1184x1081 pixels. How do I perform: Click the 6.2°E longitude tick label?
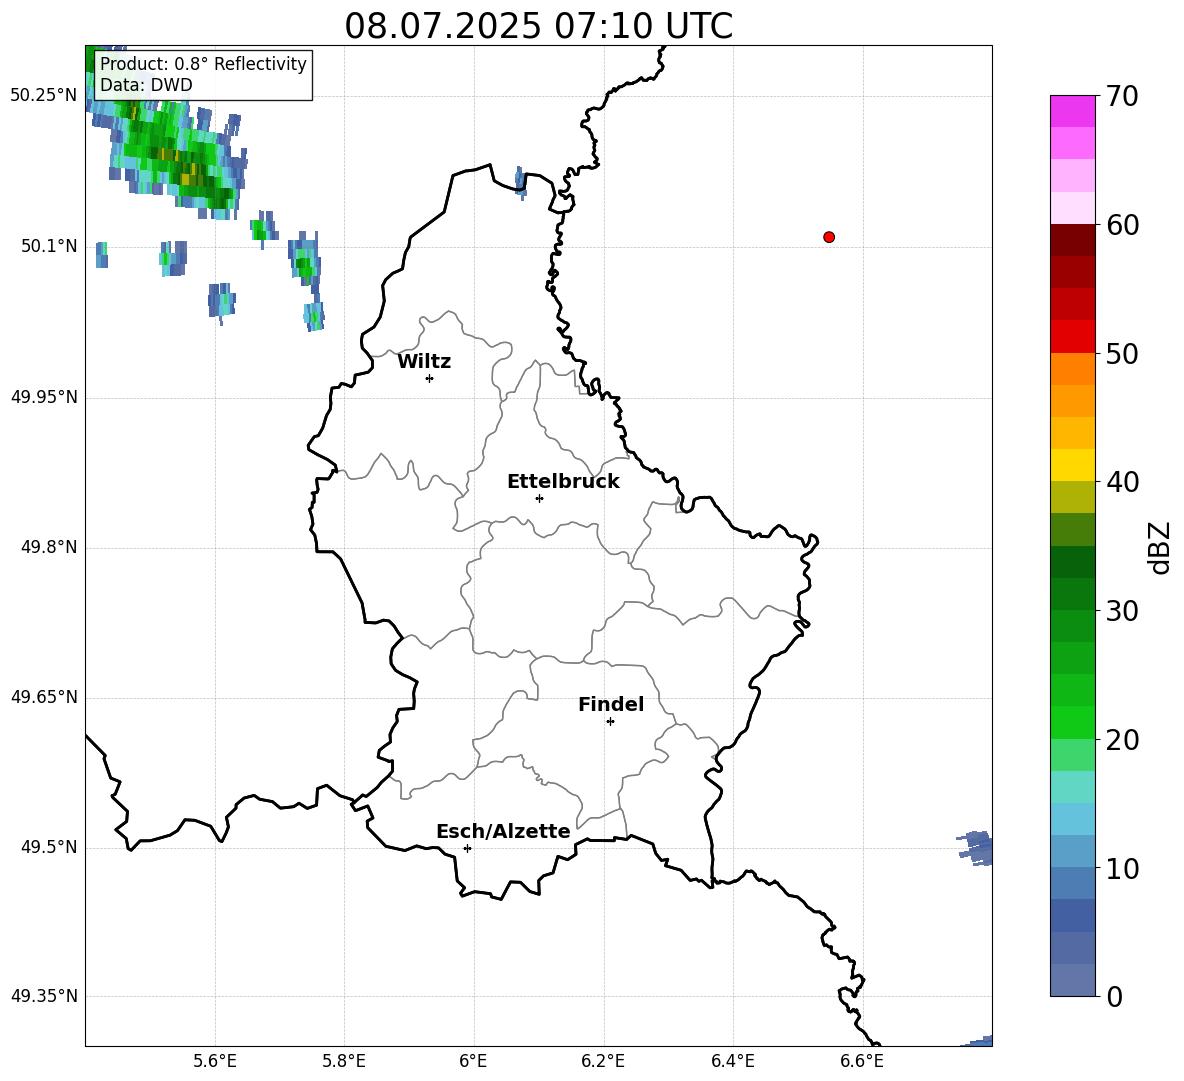click(603, 1061)
